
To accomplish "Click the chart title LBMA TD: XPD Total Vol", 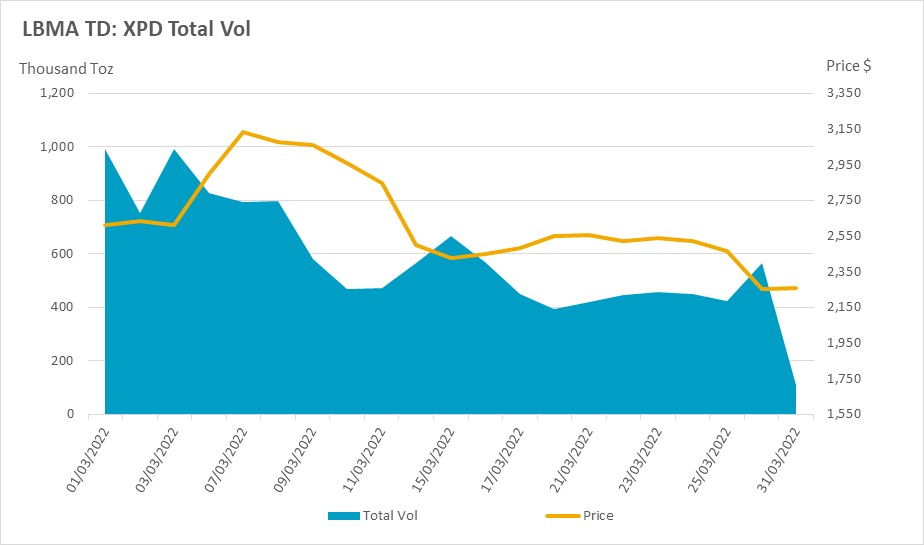I will point(137,29).
